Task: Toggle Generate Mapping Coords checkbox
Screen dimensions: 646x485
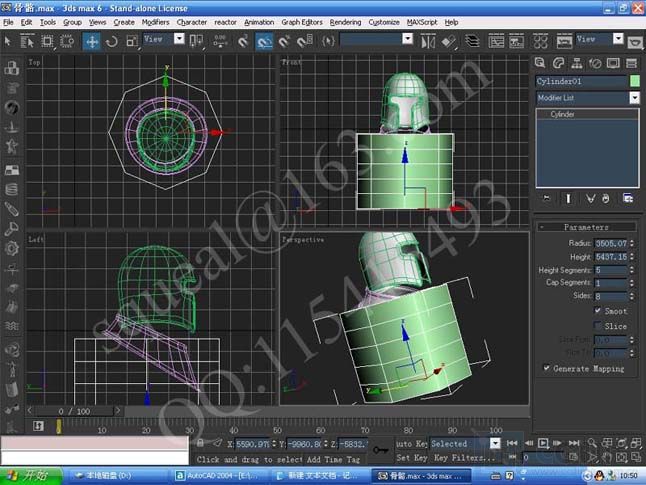Action: [x=546, y=368]
